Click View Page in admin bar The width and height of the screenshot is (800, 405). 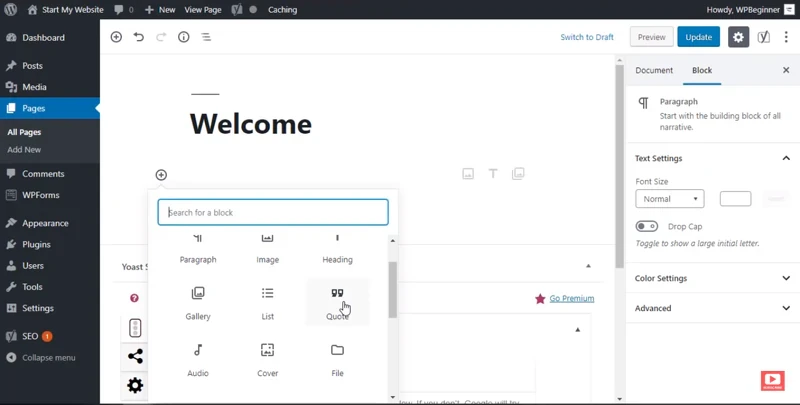[x=203, y=9]
